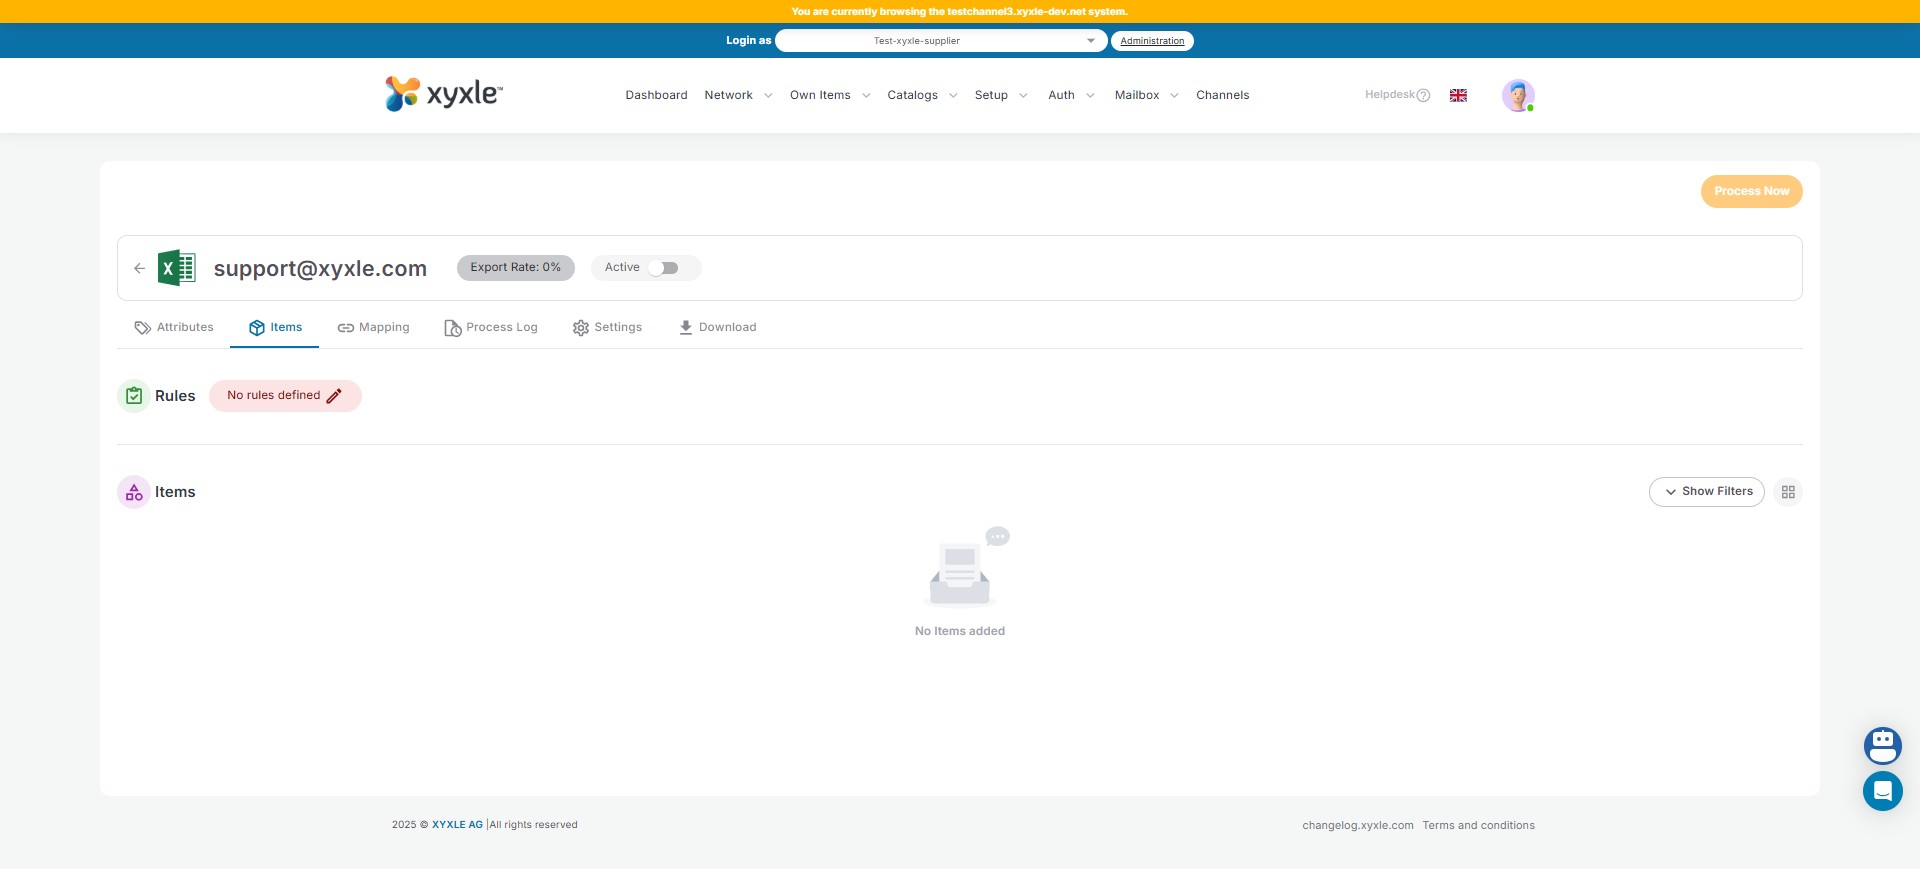Open the live chat message bubble icon
1920x869 pixels.
coord(1882,791)
